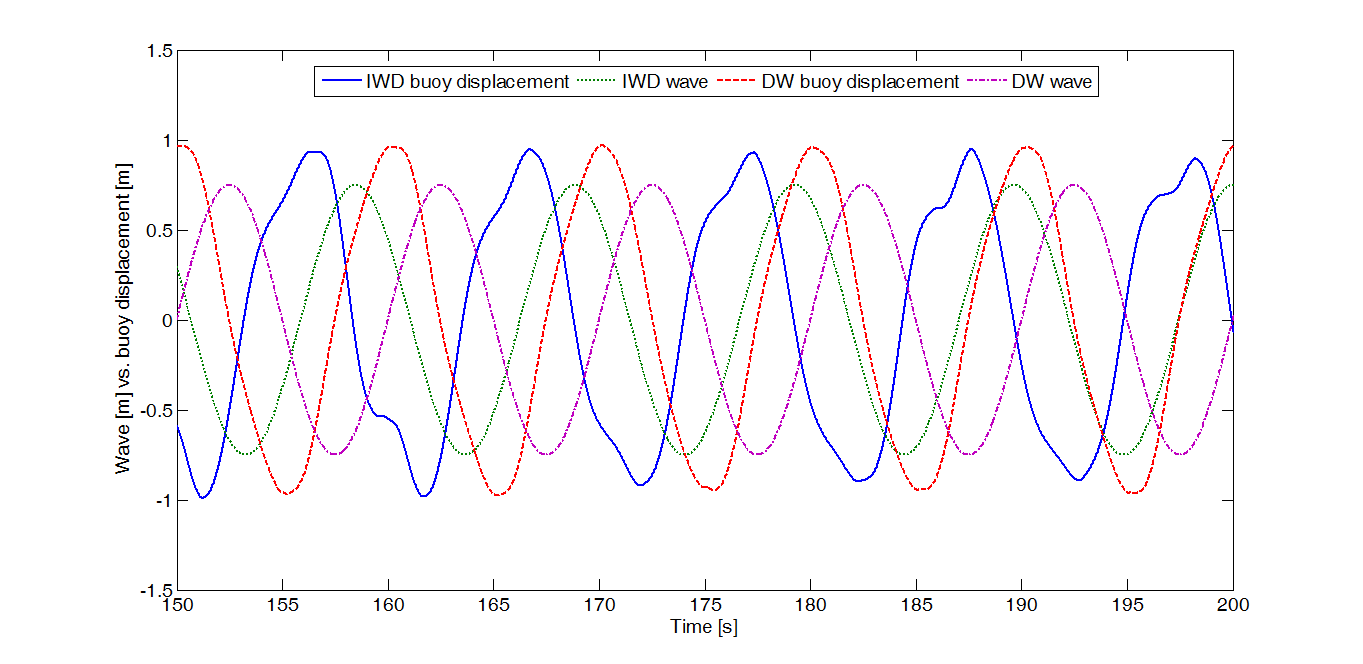Select the magenta dash-dot line sample in legend

[987, 82]
